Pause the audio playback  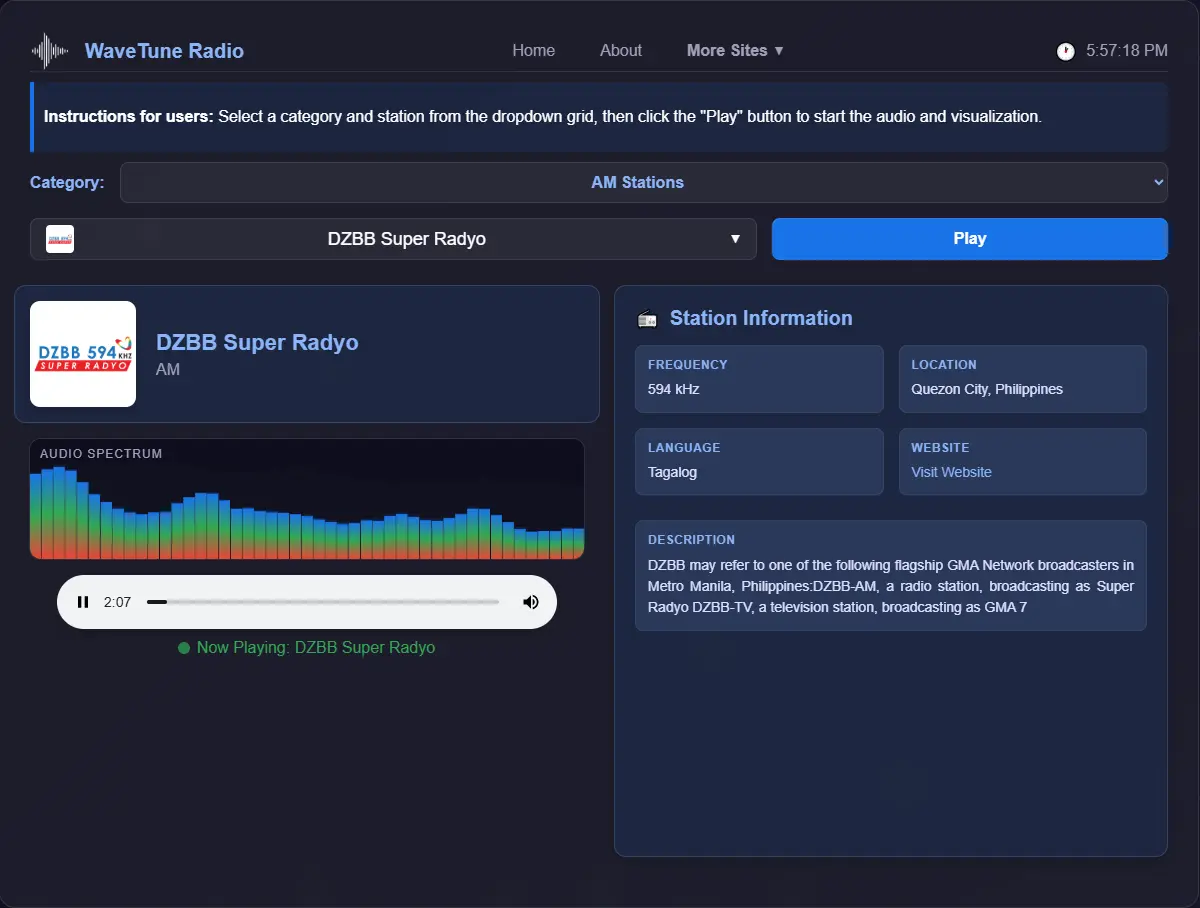(83, 602)
